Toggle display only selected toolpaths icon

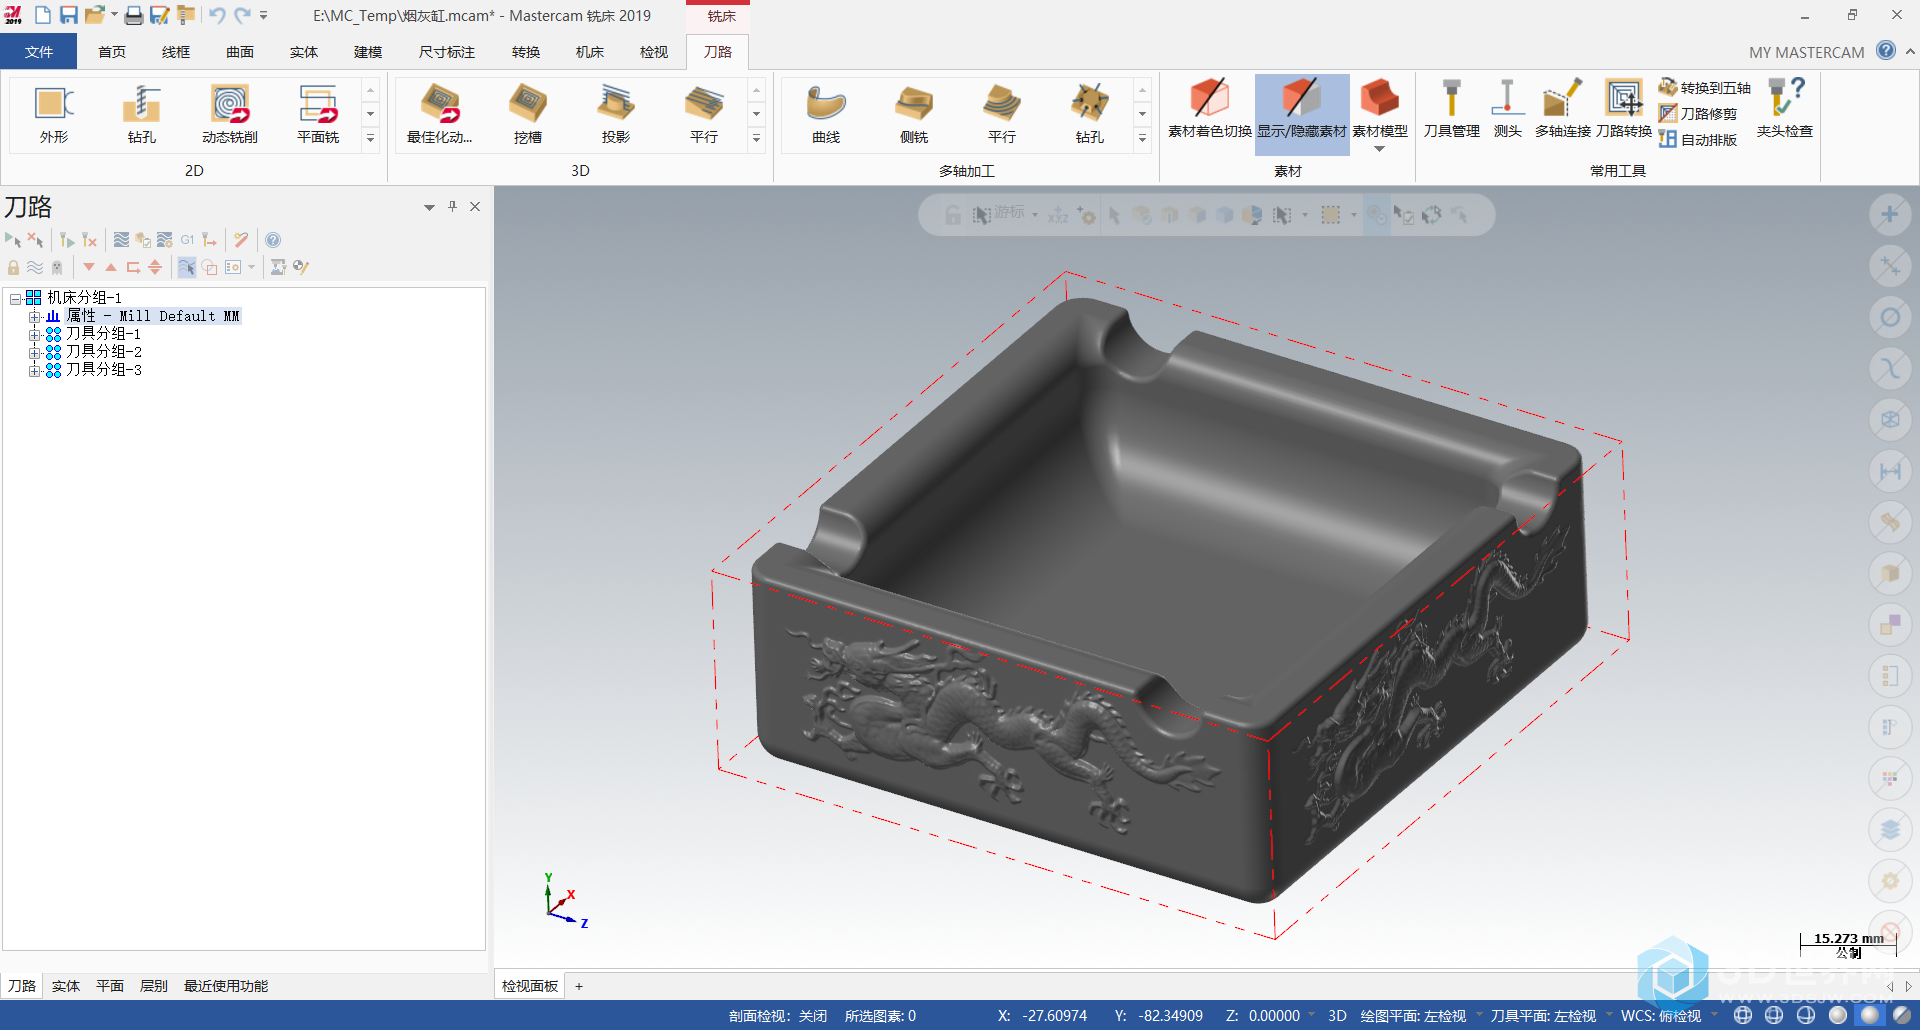pyautogui.click(x=187, y=267)
